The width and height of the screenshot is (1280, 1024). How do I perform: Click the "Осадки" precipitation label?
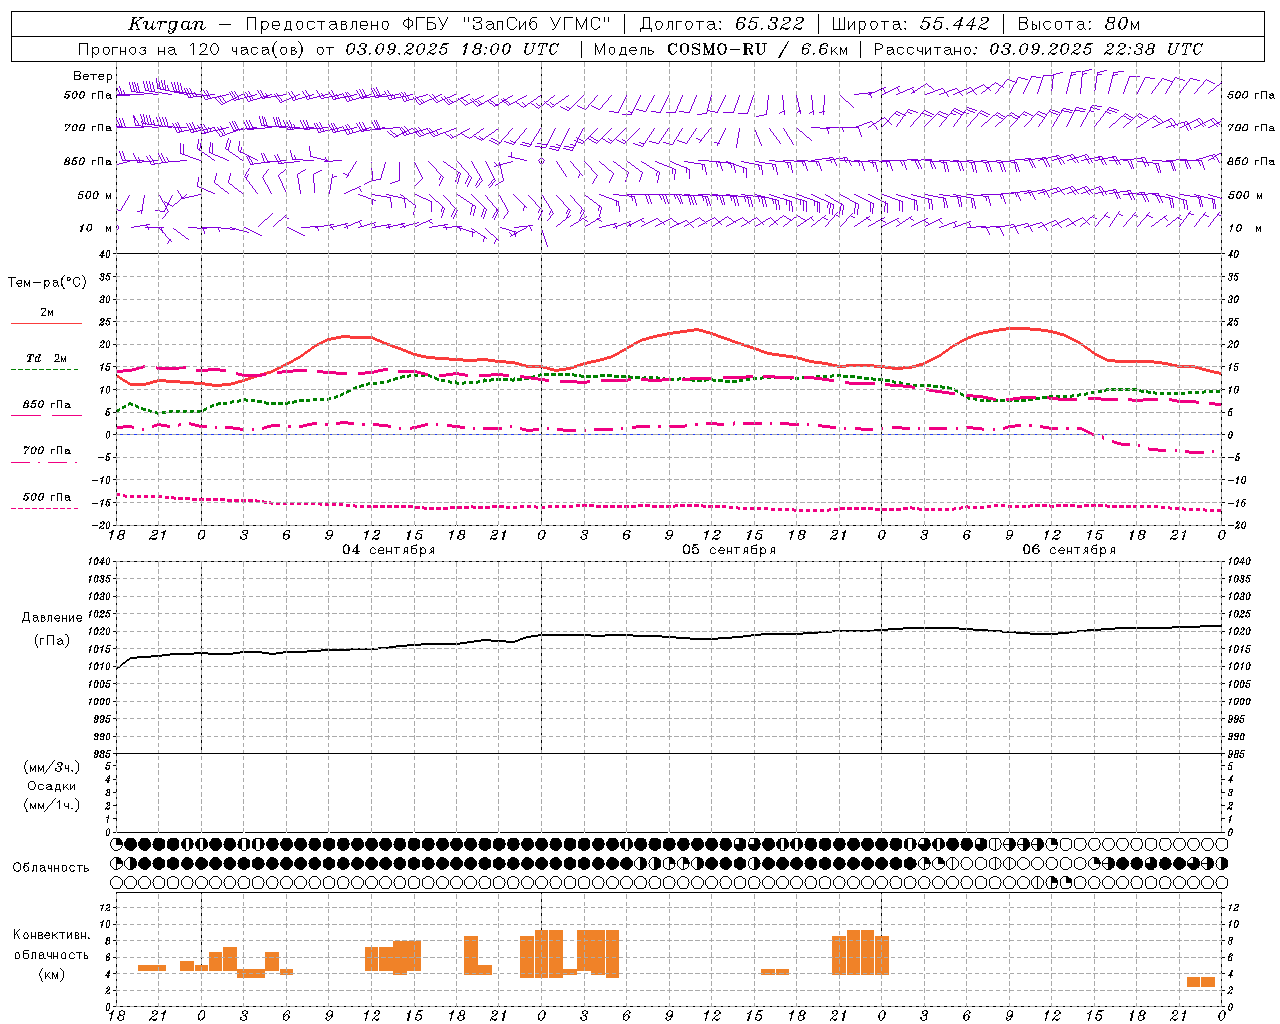click(52, 786)
